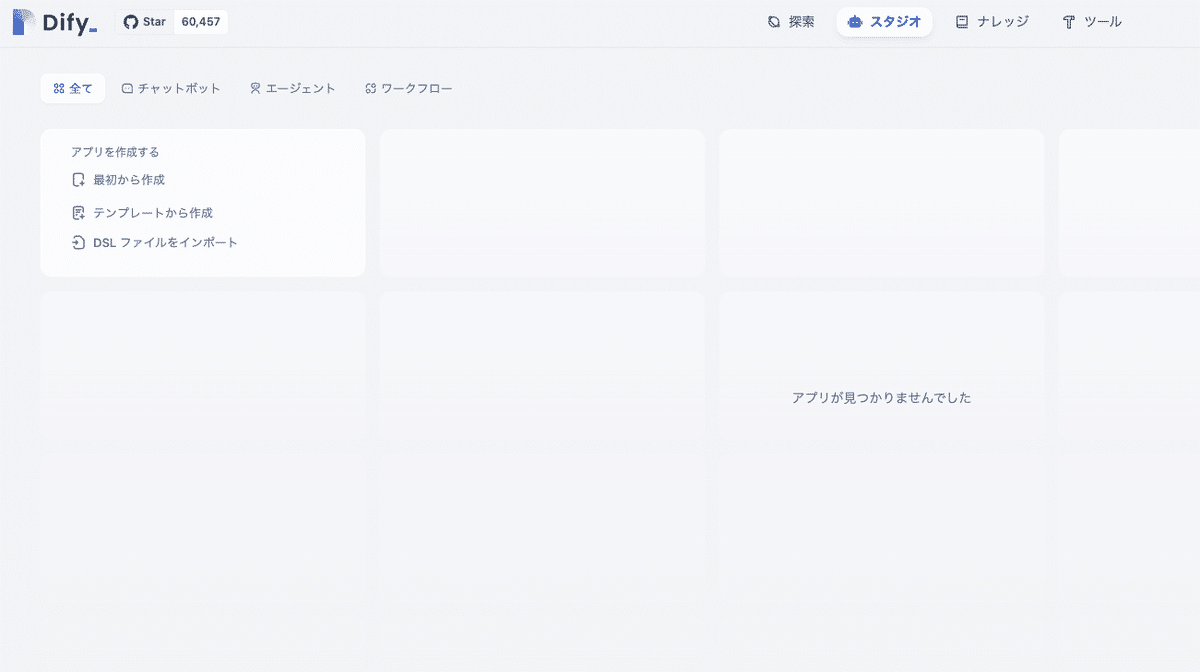This screenshot has height=672, width=1200.
Task: Open the ナレッジ tab
Action: point(992,22)
